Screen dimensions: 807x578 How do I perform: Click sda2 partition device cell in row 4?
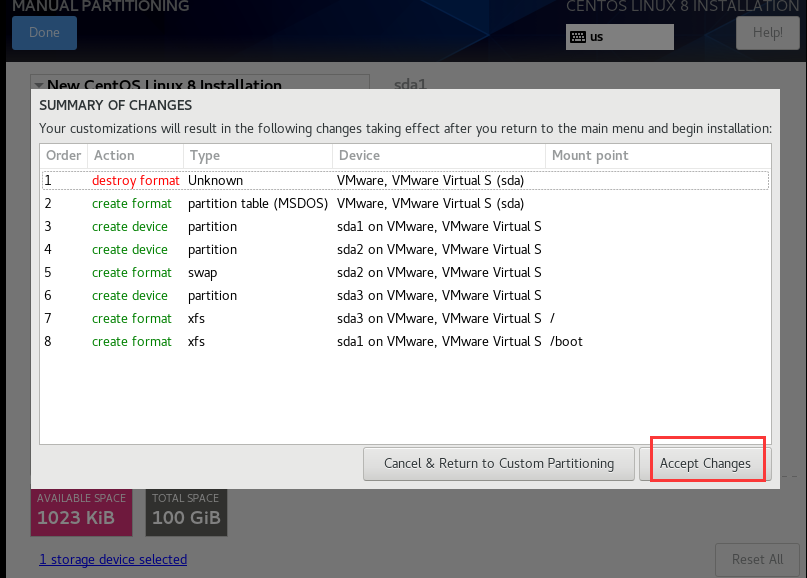click(439, 250)
